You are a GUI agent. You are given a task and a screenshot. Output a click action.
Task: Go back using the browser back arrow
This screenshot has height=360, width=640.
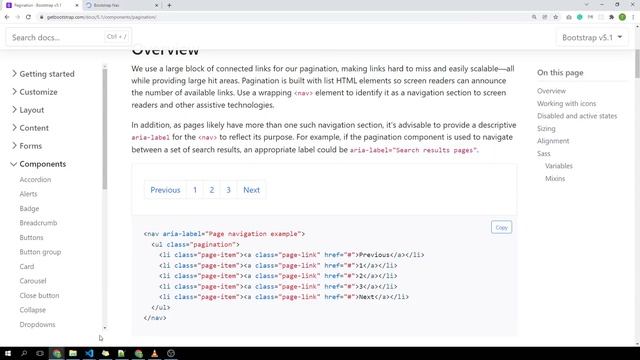coord(7,17)
